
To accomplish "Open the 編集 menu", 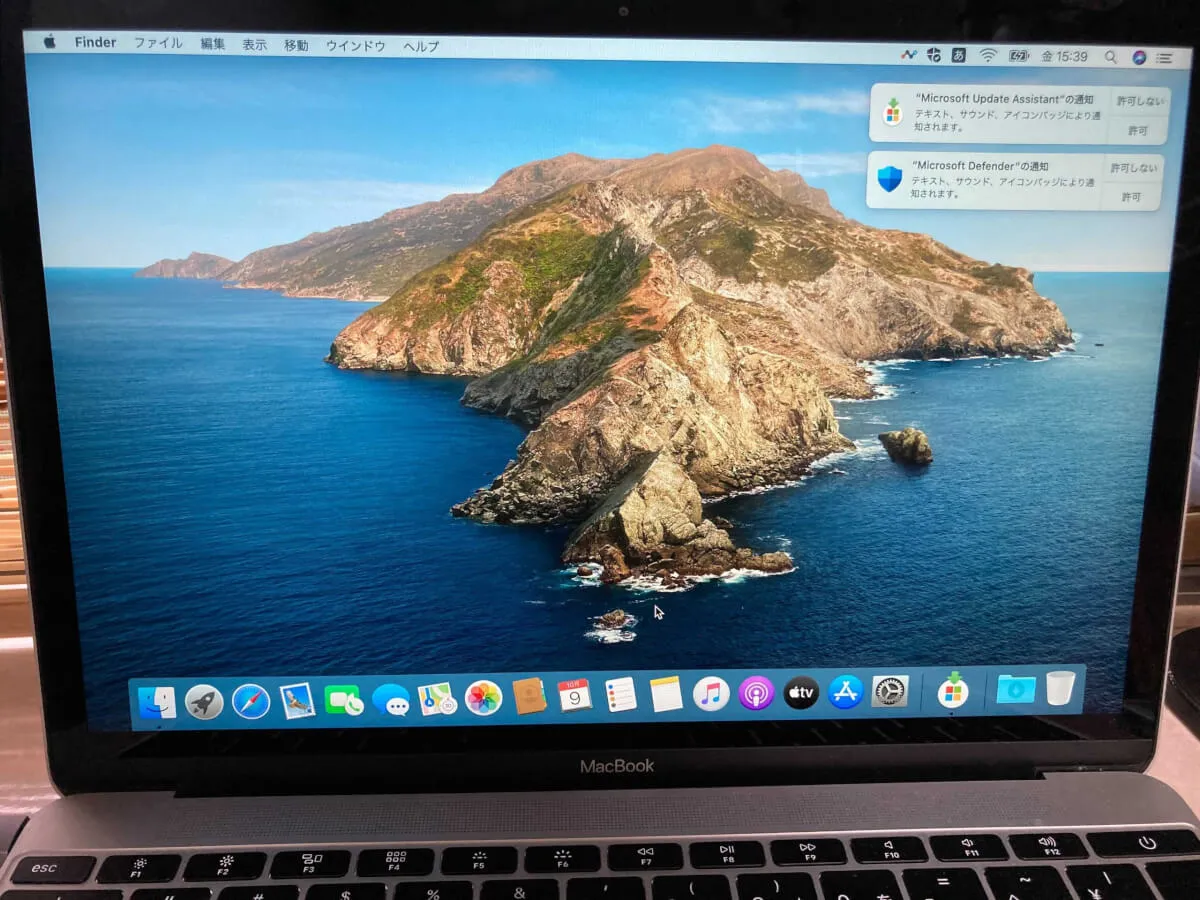I will pos(213,44).
